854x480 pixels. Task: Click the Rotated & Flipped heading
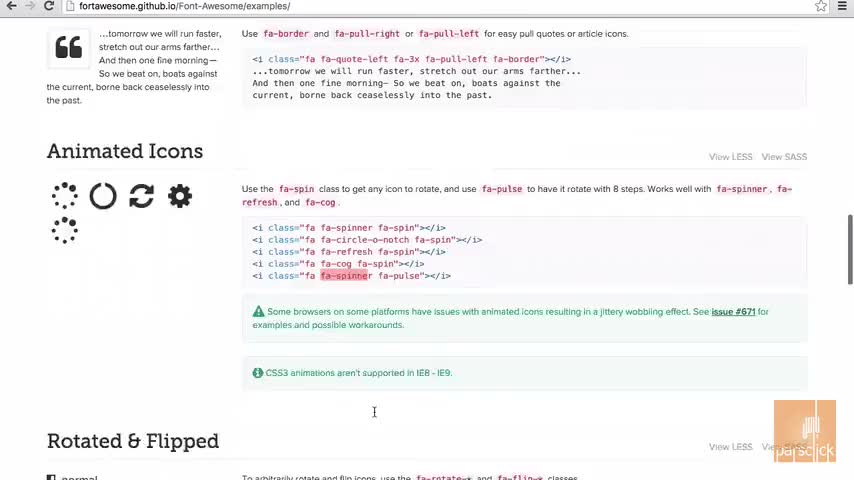point(133,441)
